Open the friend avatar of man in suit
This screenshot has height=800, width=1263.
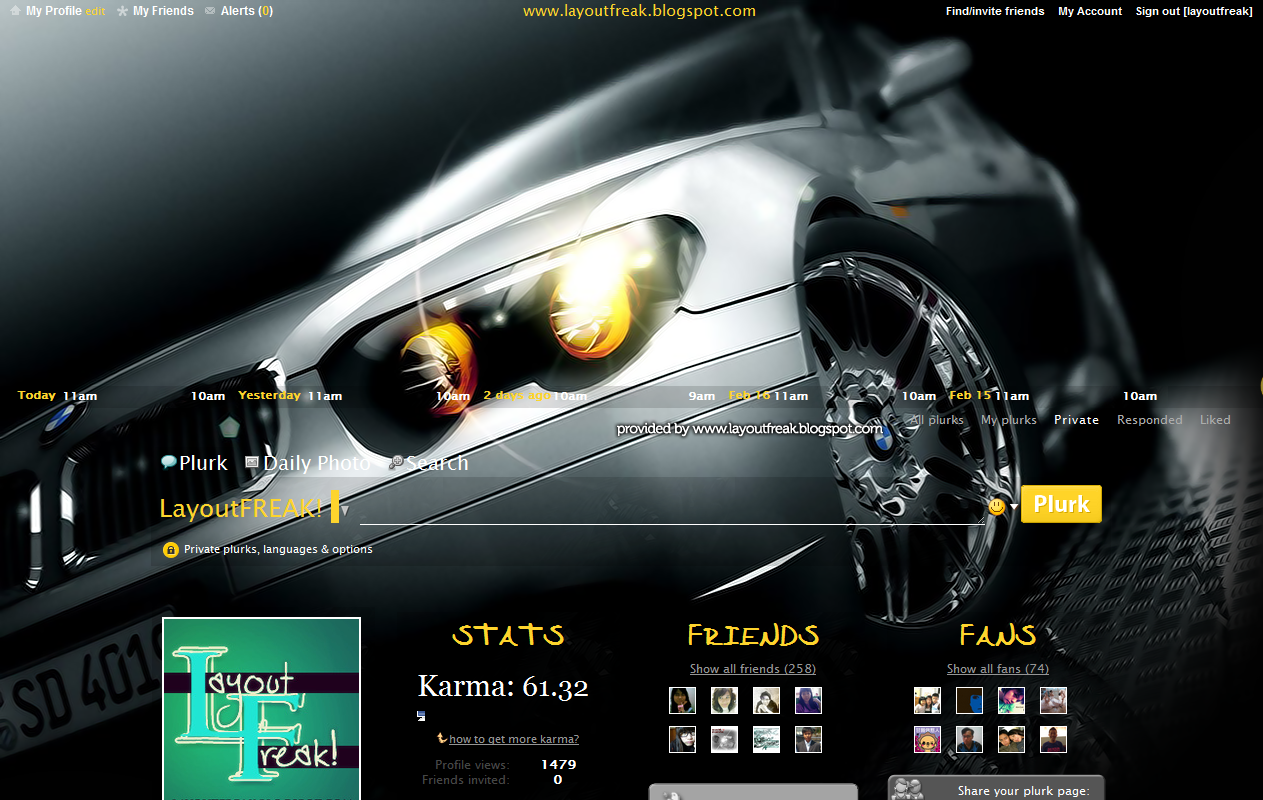[808, 739]
